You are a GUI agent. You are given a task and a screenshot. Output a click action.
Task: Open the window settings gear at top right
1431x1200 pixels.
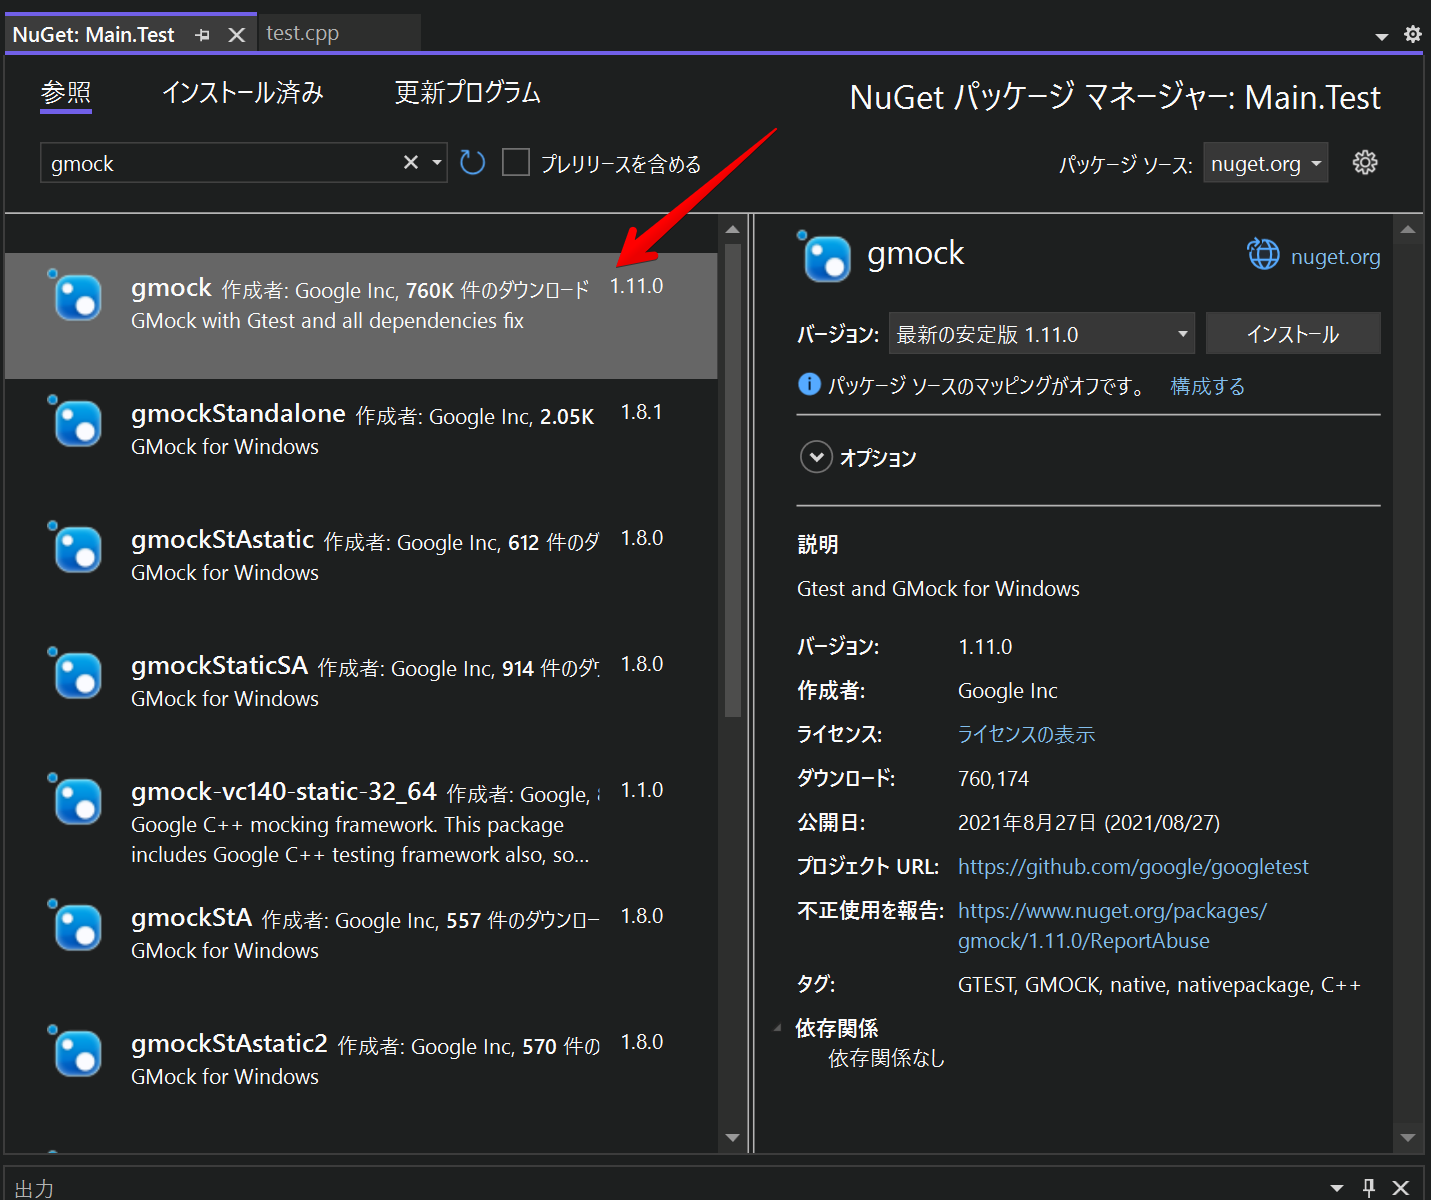click(1412, 33)
